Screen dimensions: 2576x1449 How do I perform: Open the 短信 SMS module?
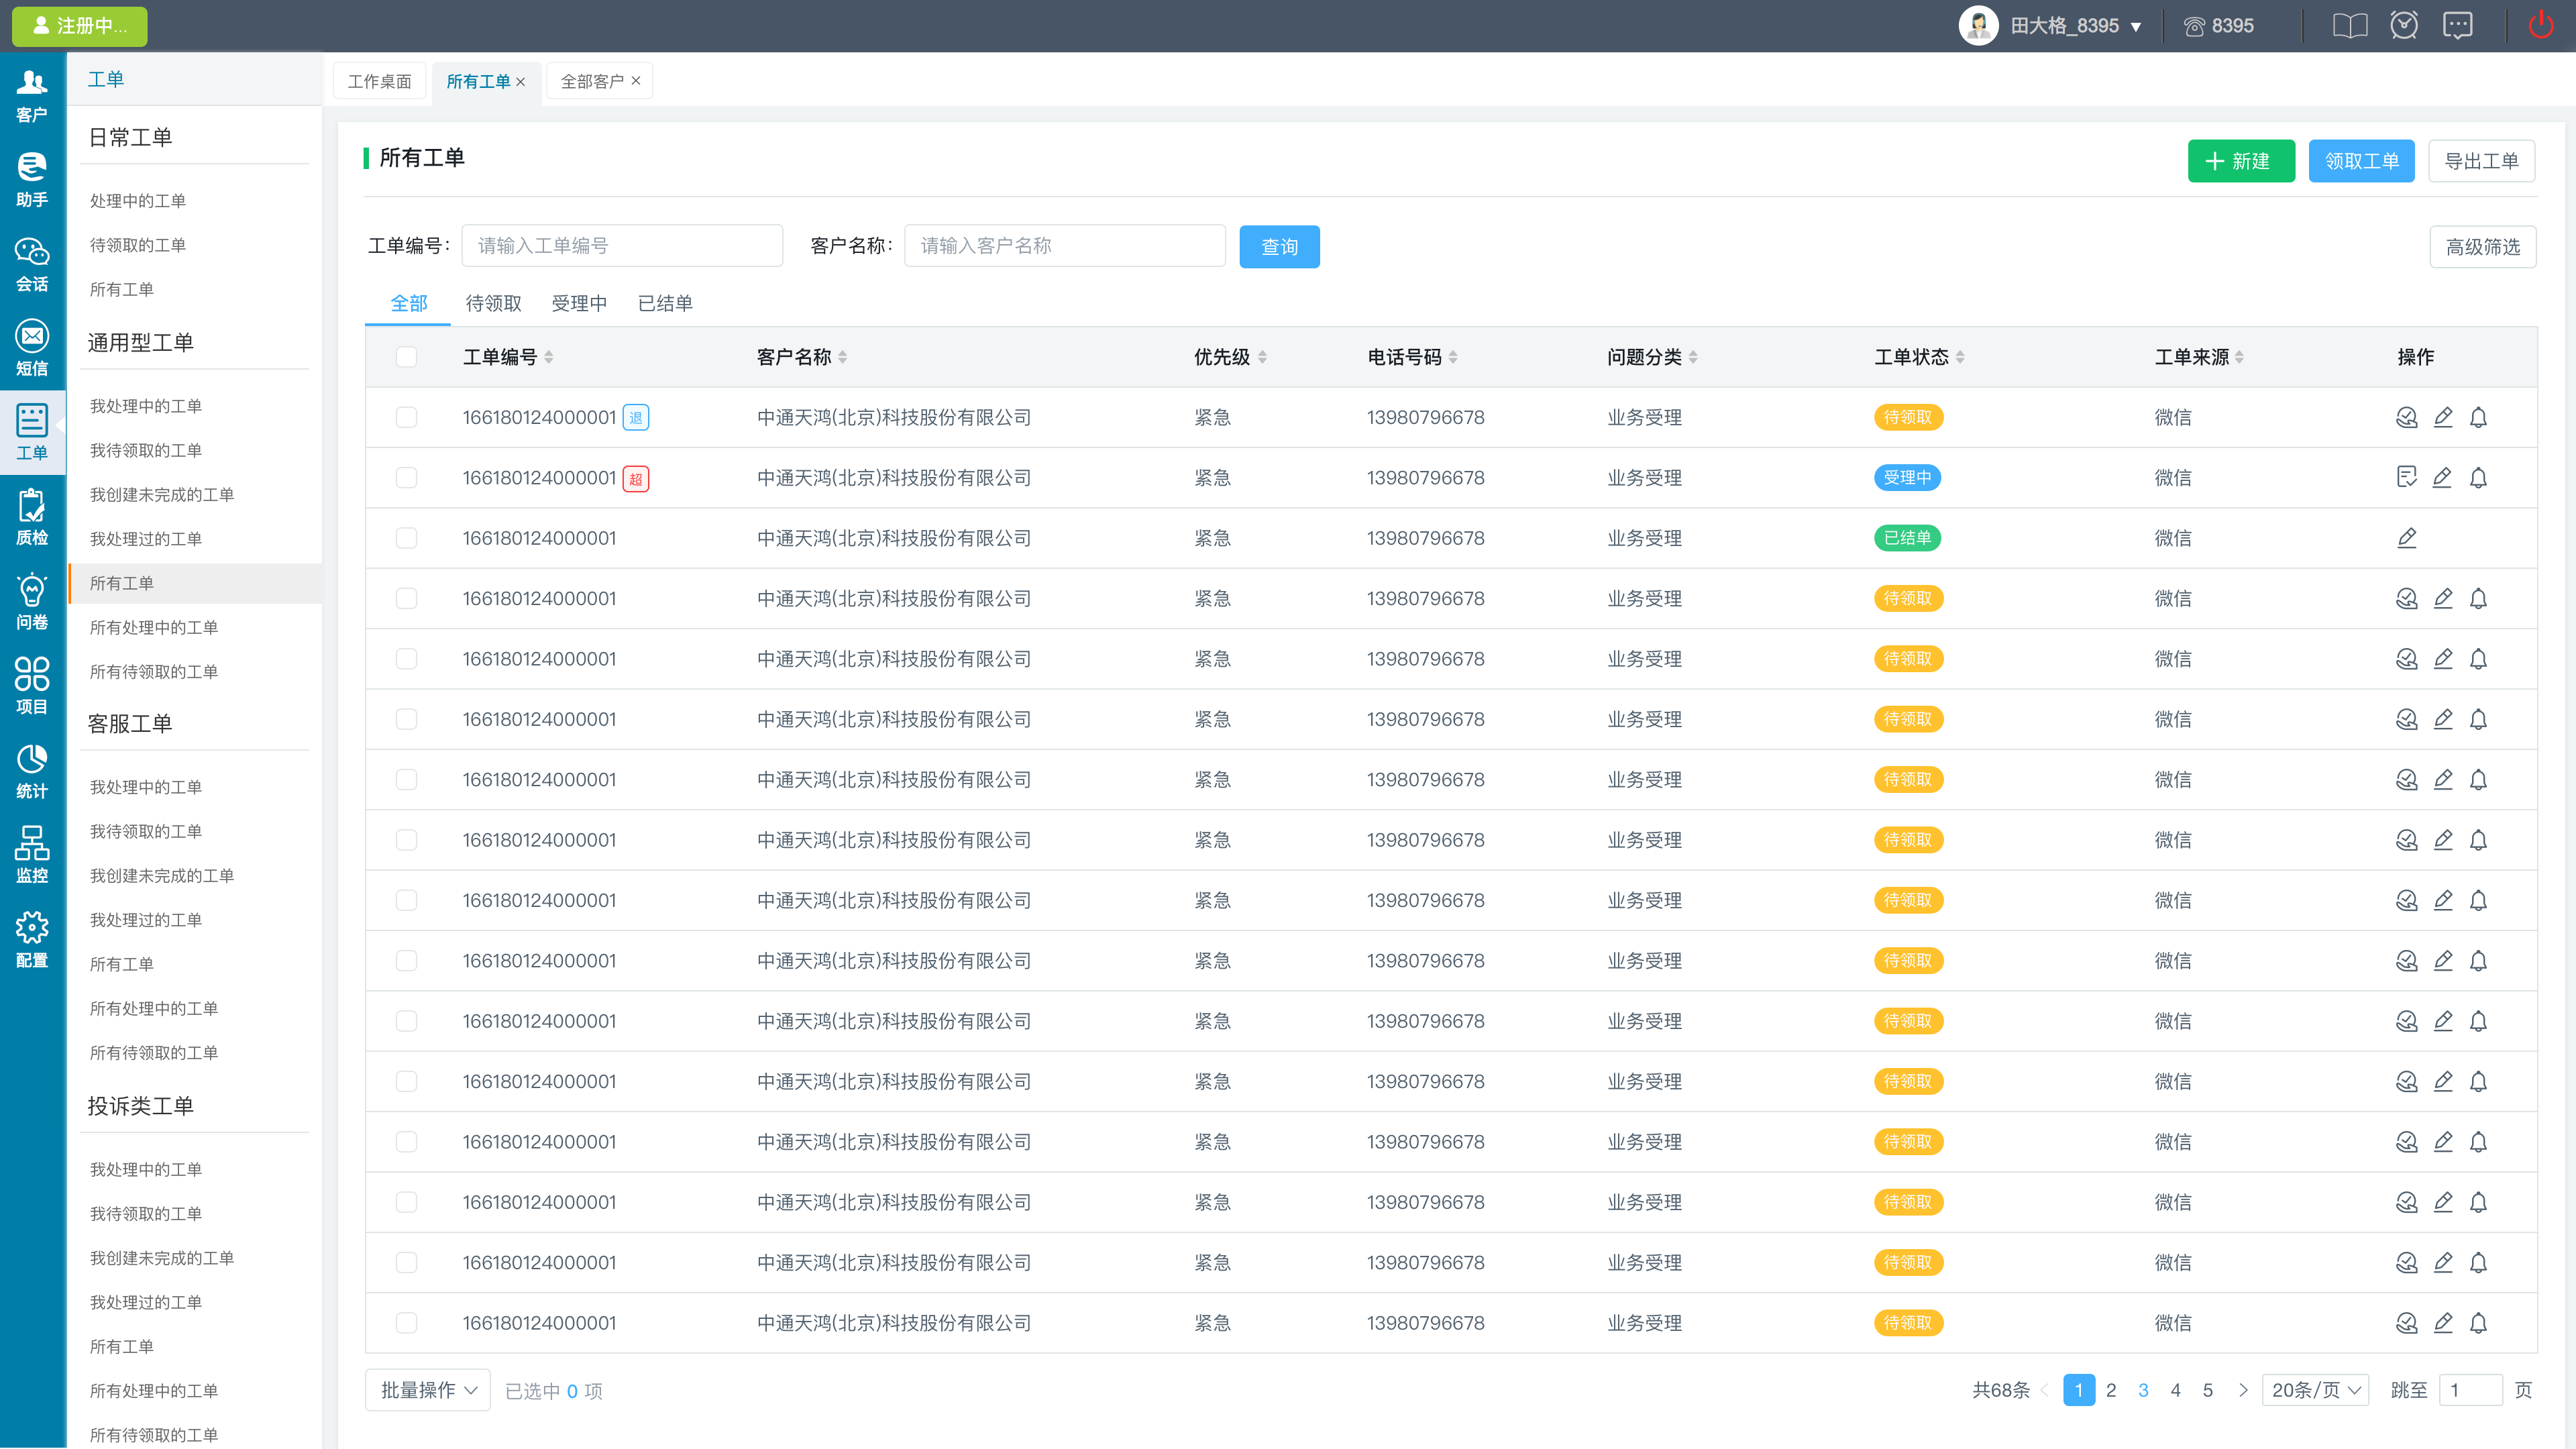pos(32,349)
